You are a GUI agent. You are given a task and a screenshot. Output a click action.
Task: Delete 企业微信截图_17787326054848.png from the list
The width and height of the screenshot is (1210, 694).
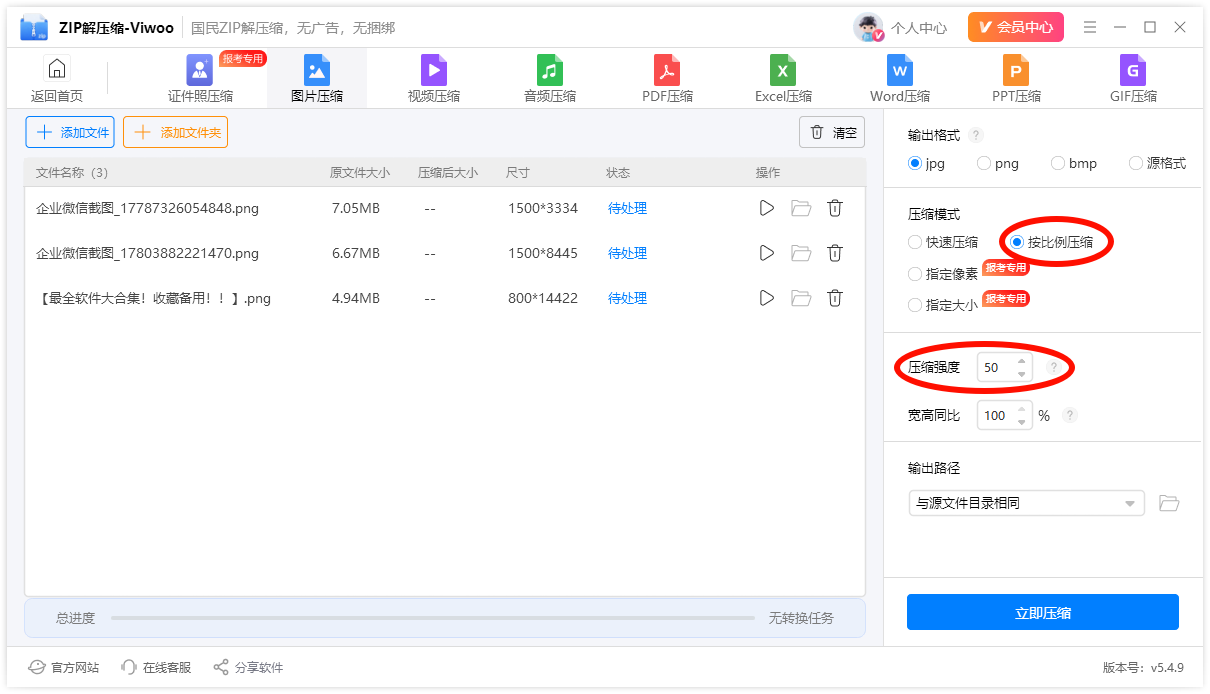pos(835,208)
